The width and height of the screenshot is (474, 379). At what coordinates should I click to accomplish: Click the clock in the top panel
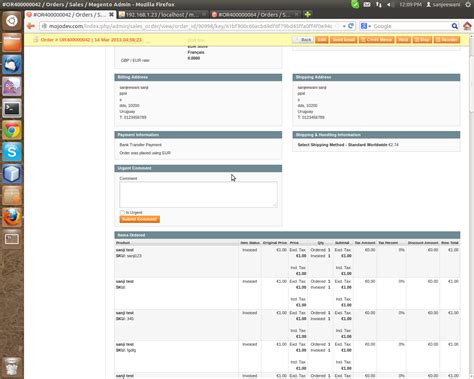(410, 5)
